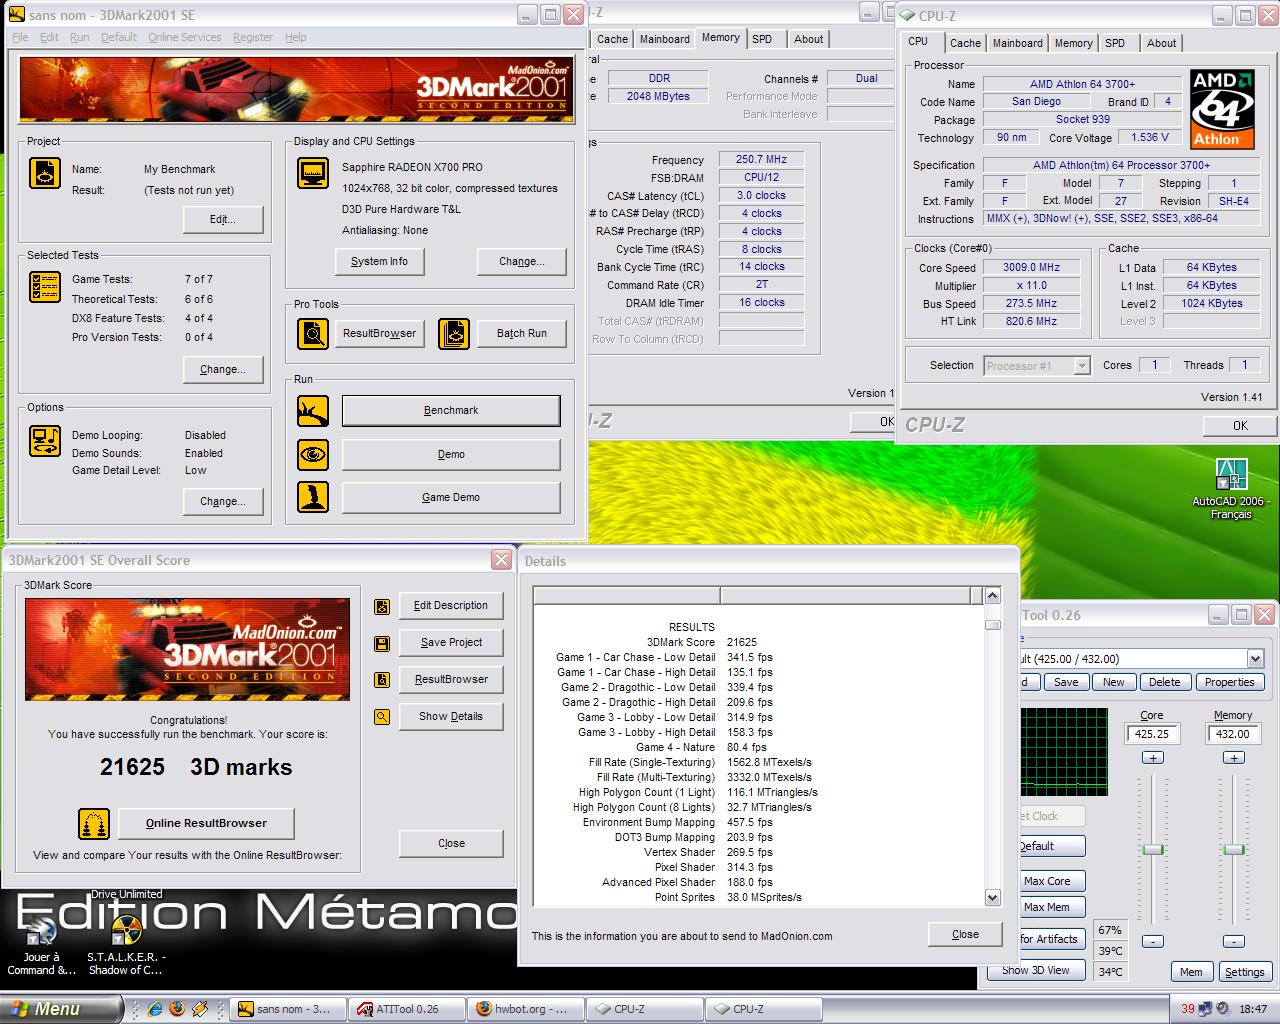Viewport: 1280px width, 1024px height.
Task: Click the Demo eye icon
Action: point(313,454)
